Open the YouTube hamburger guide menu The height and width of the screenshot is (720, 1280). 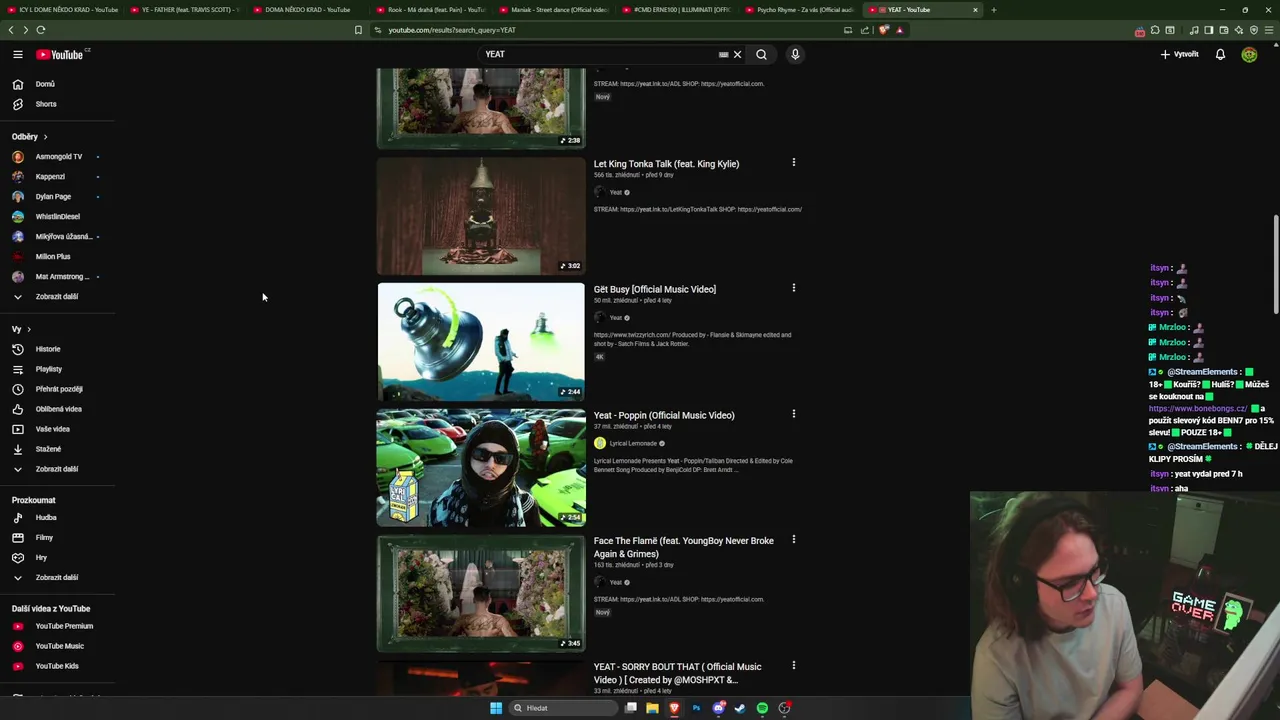[17, 54]
